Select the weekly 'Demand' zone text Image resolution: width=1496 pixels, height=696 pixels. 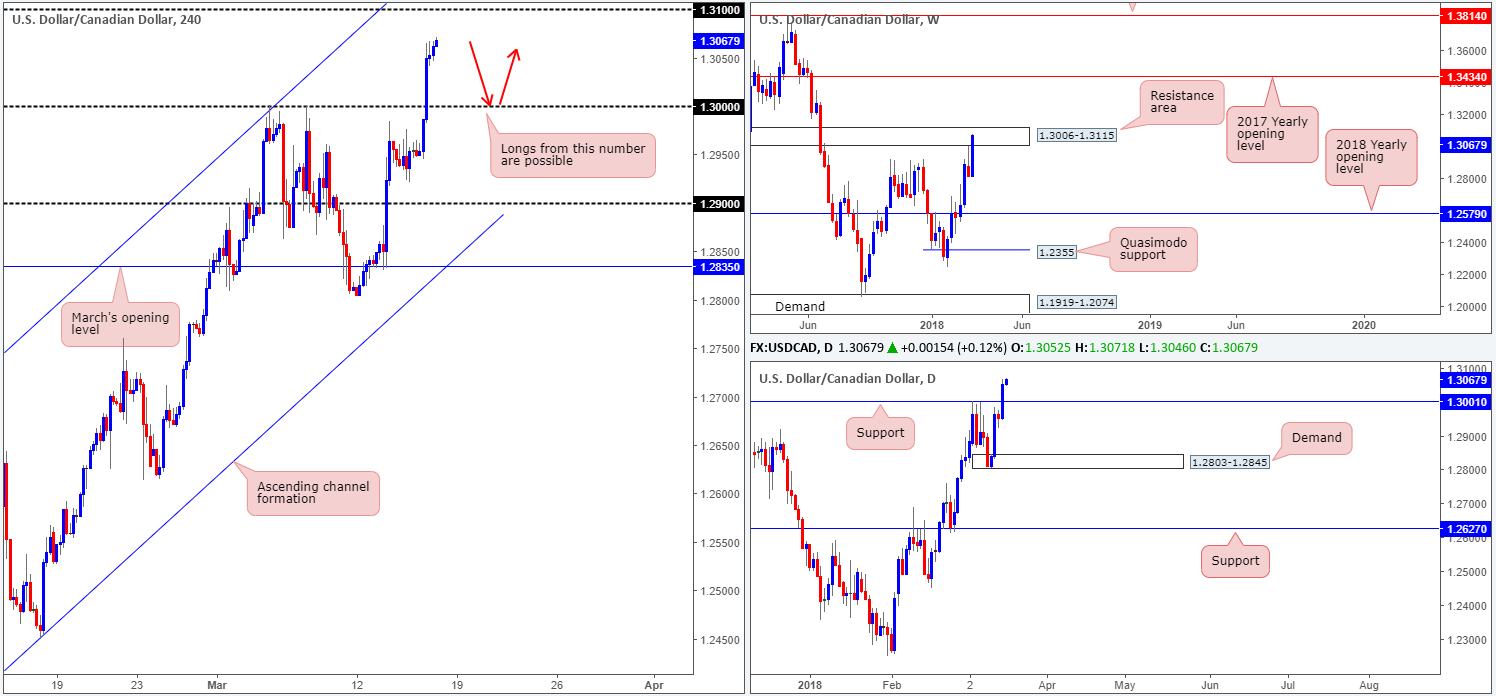[x=798, y=306]
